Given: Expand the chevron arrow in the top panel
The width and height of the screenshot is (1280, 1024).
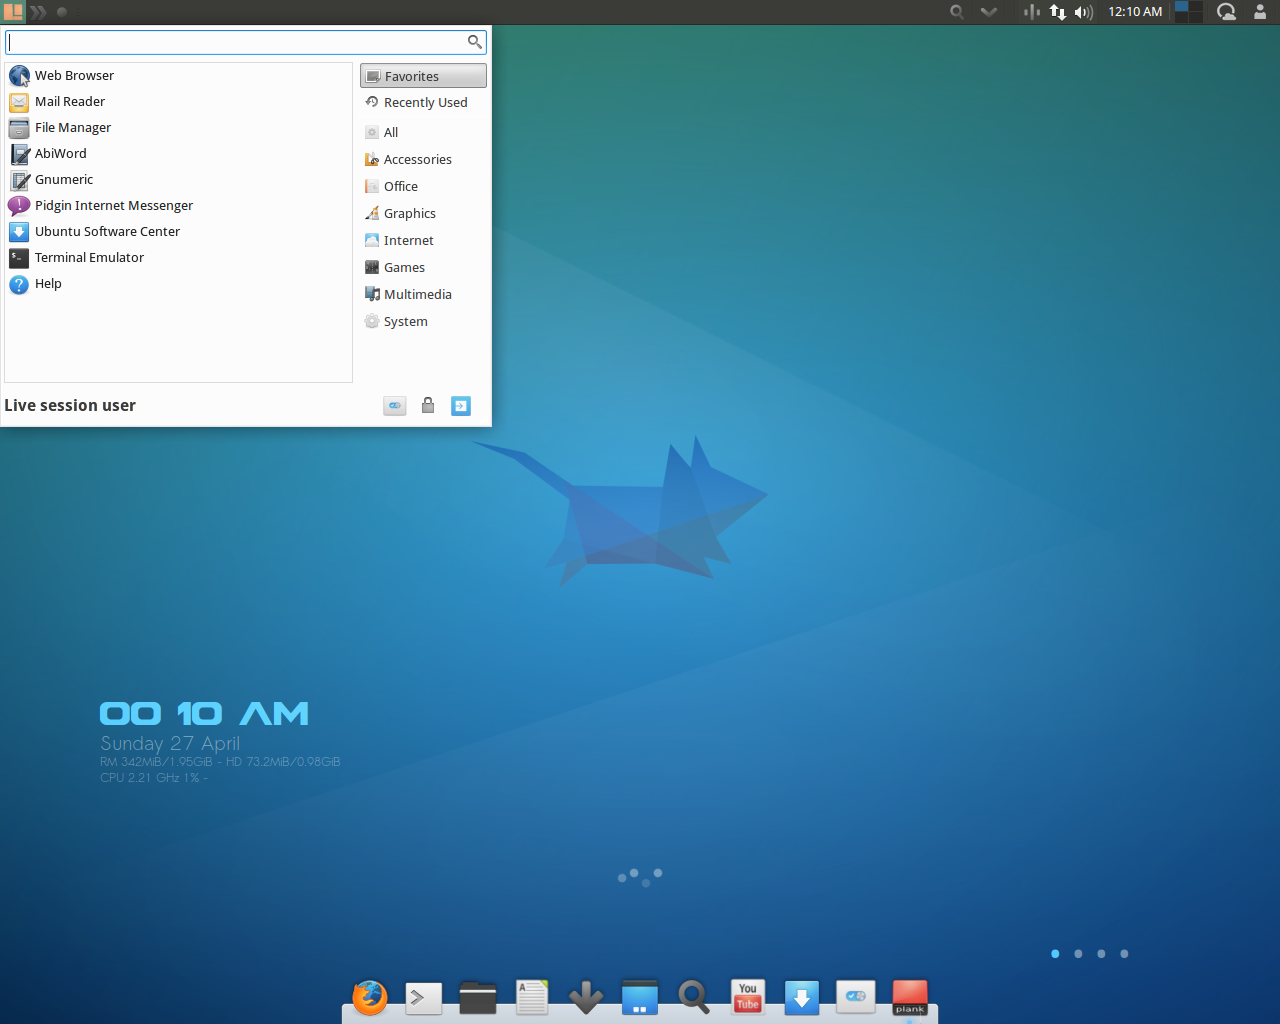Looking at the screenshot, I should (x=989, y=12).
